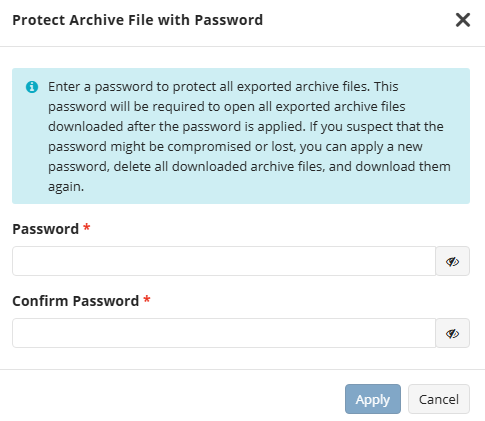The image size is (485, 421).
Task: Show password in the Confirm Password field
Action: pos(452,333)
